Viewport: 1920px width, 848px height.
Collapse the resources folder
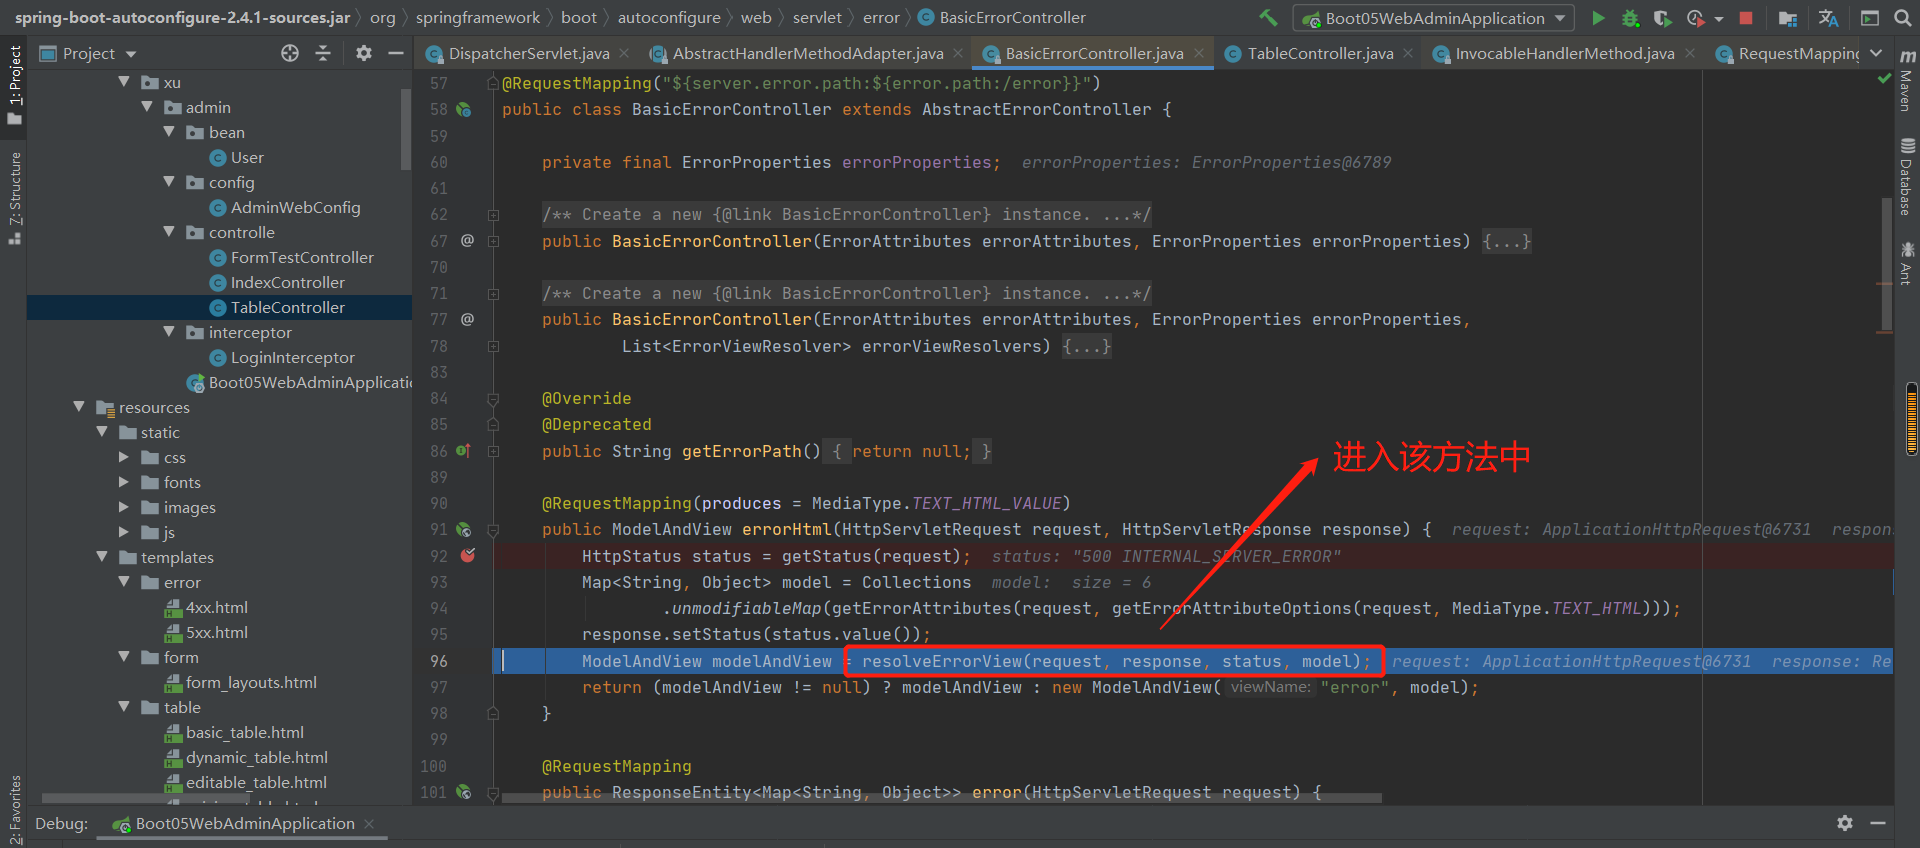pos(79,406)
